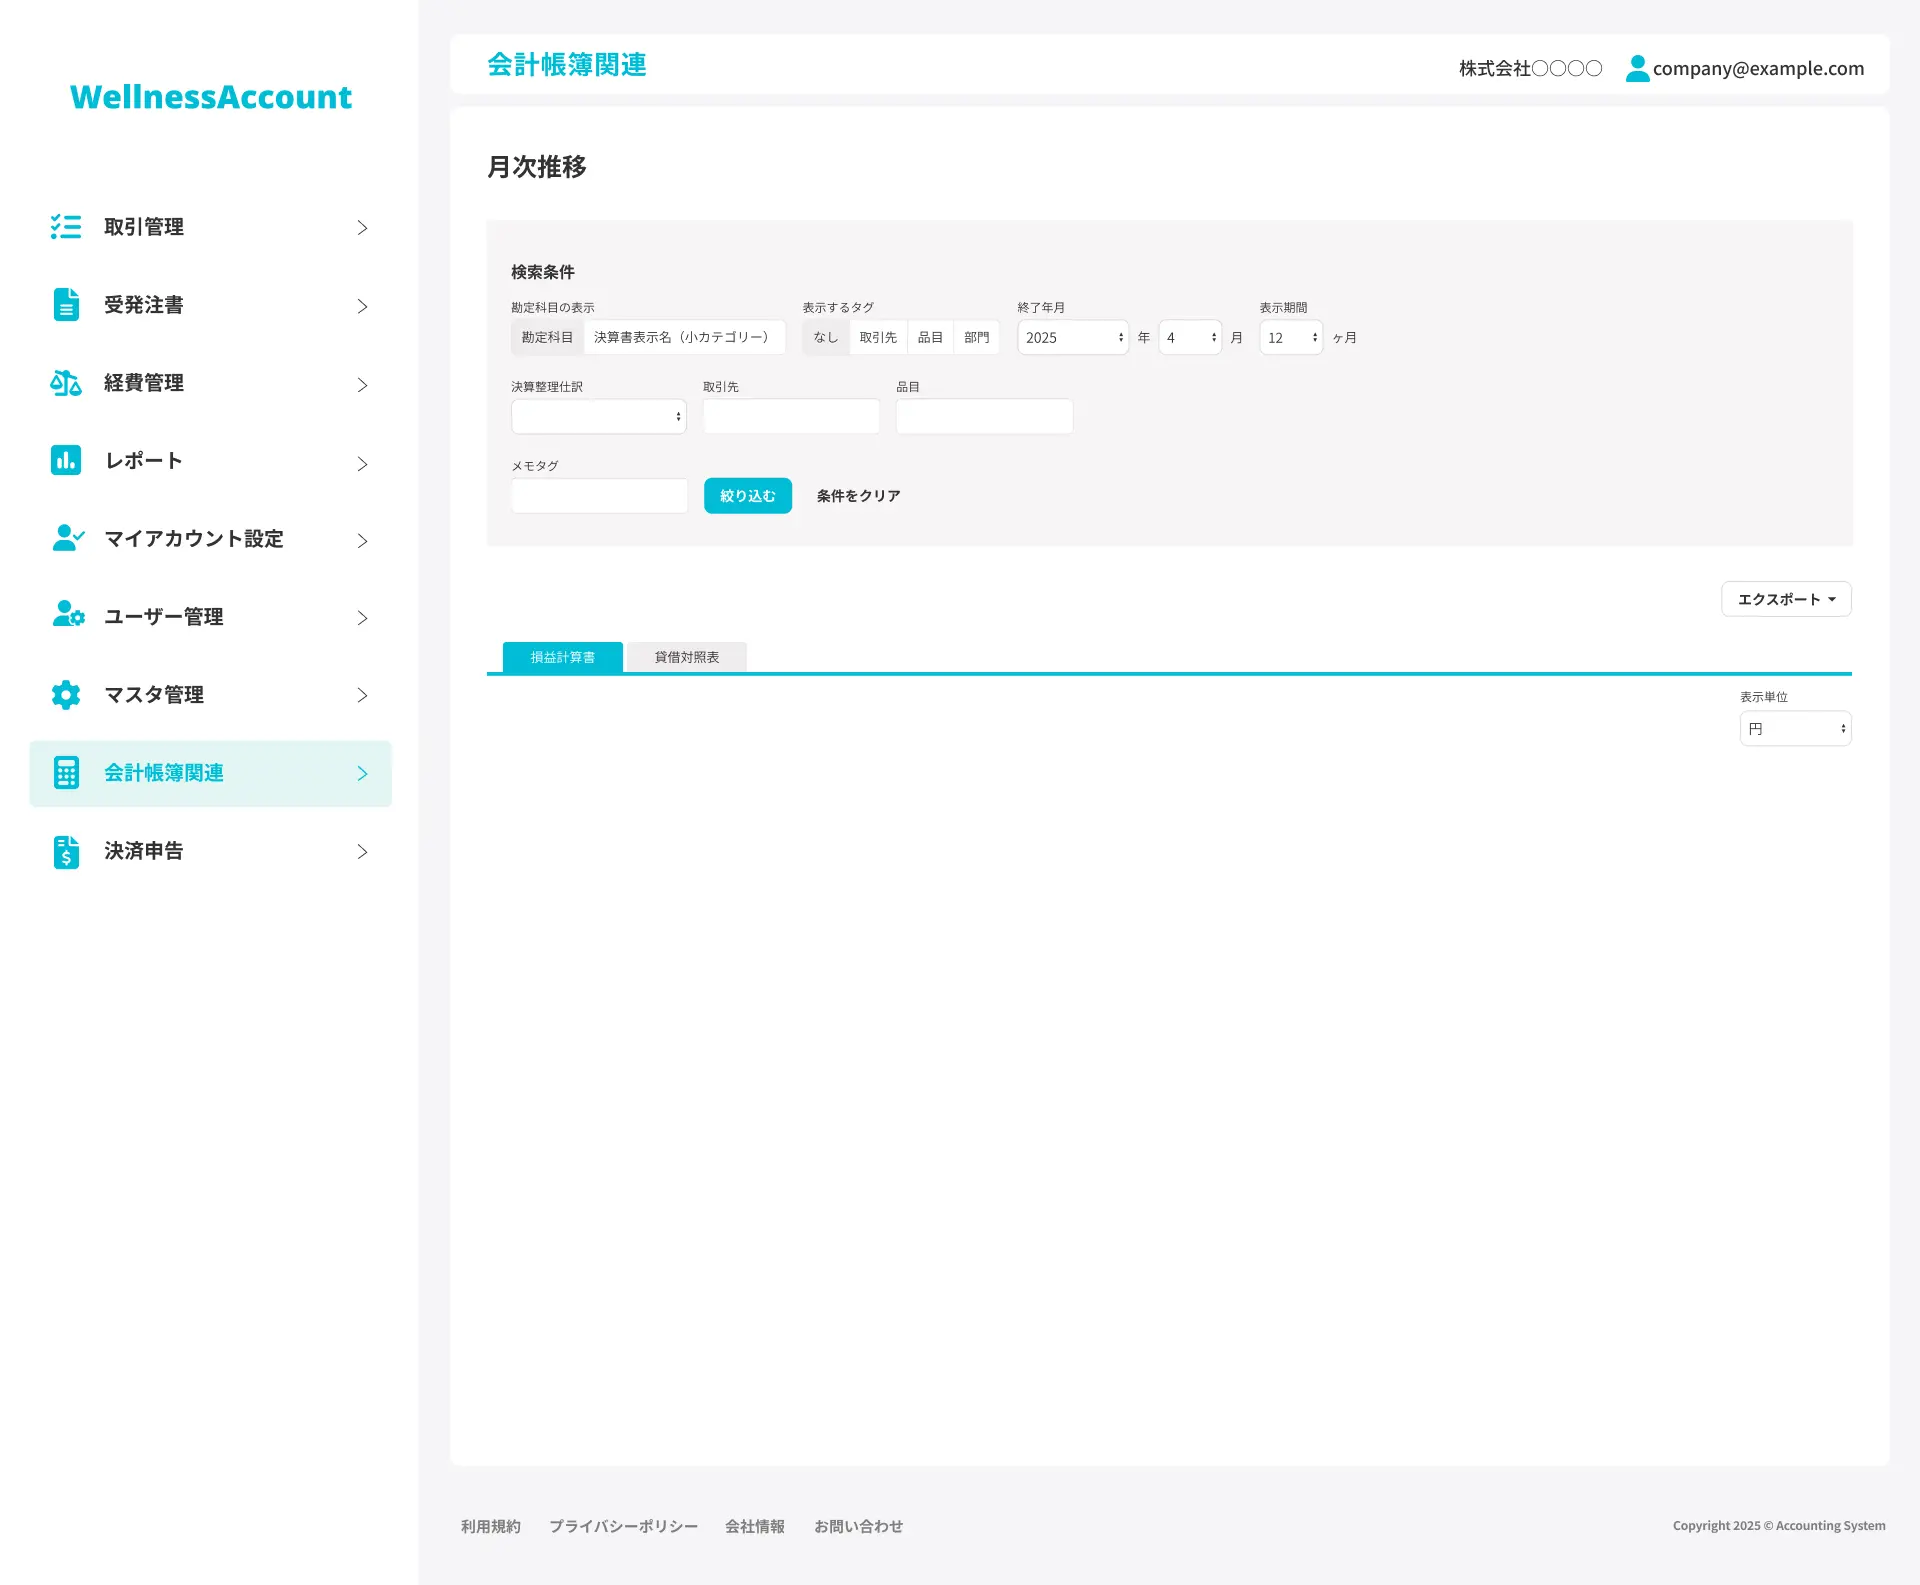Click the 受発注書 document icon
Image resolution: width=1920 pixels, height=1585 pixels.
66,305
